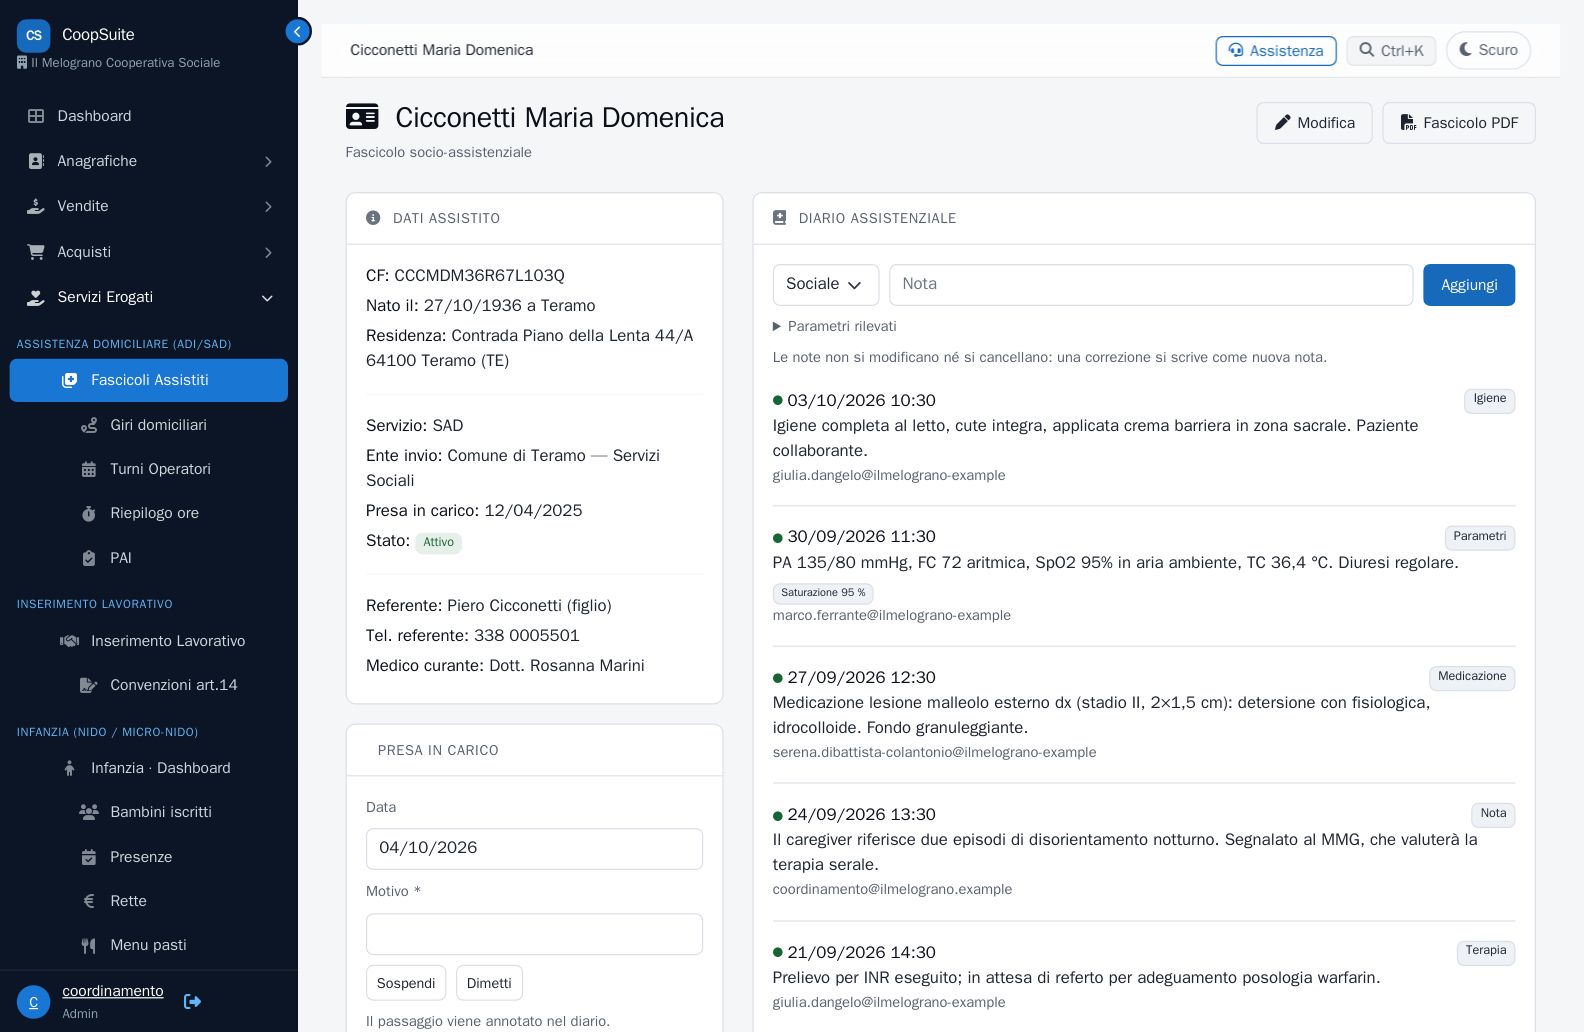Click the Inserimento Lavorativo handshake icon
This screenshot has width=1584, height=1032.
69,641
